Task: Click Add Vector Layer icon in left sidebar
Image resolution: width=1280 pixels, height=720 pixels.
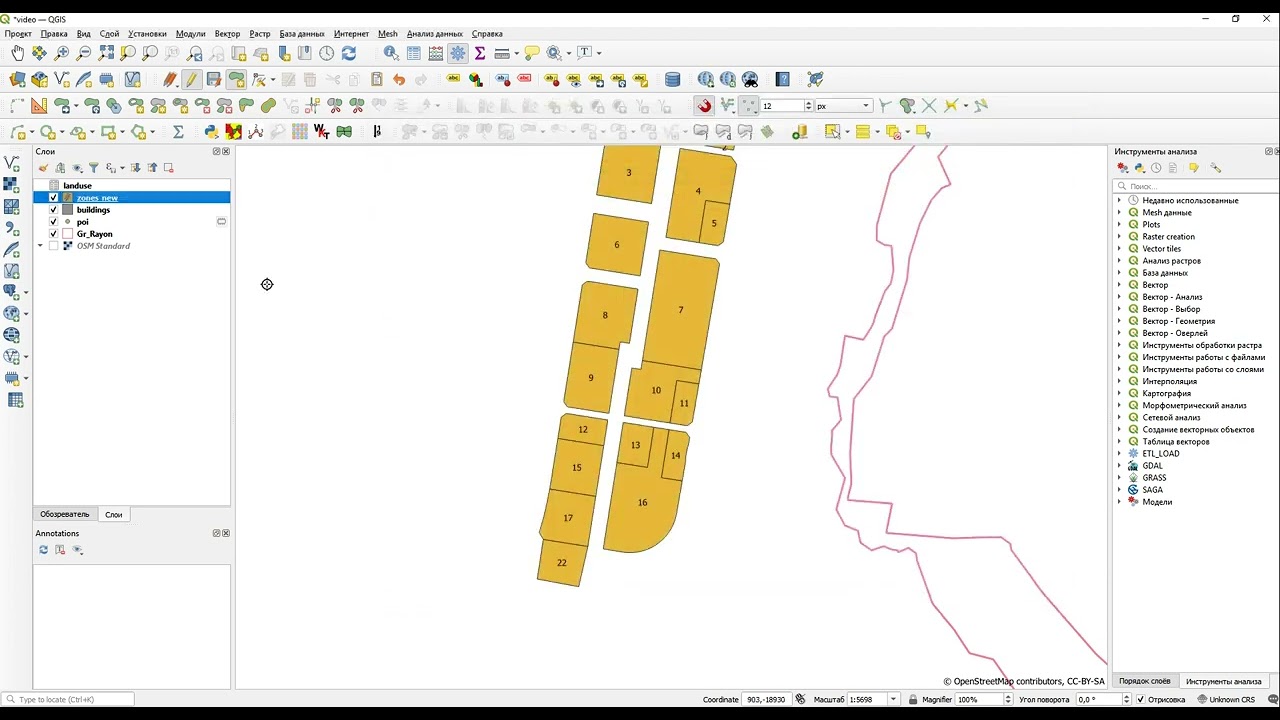Action: click(x=12, y=163)
